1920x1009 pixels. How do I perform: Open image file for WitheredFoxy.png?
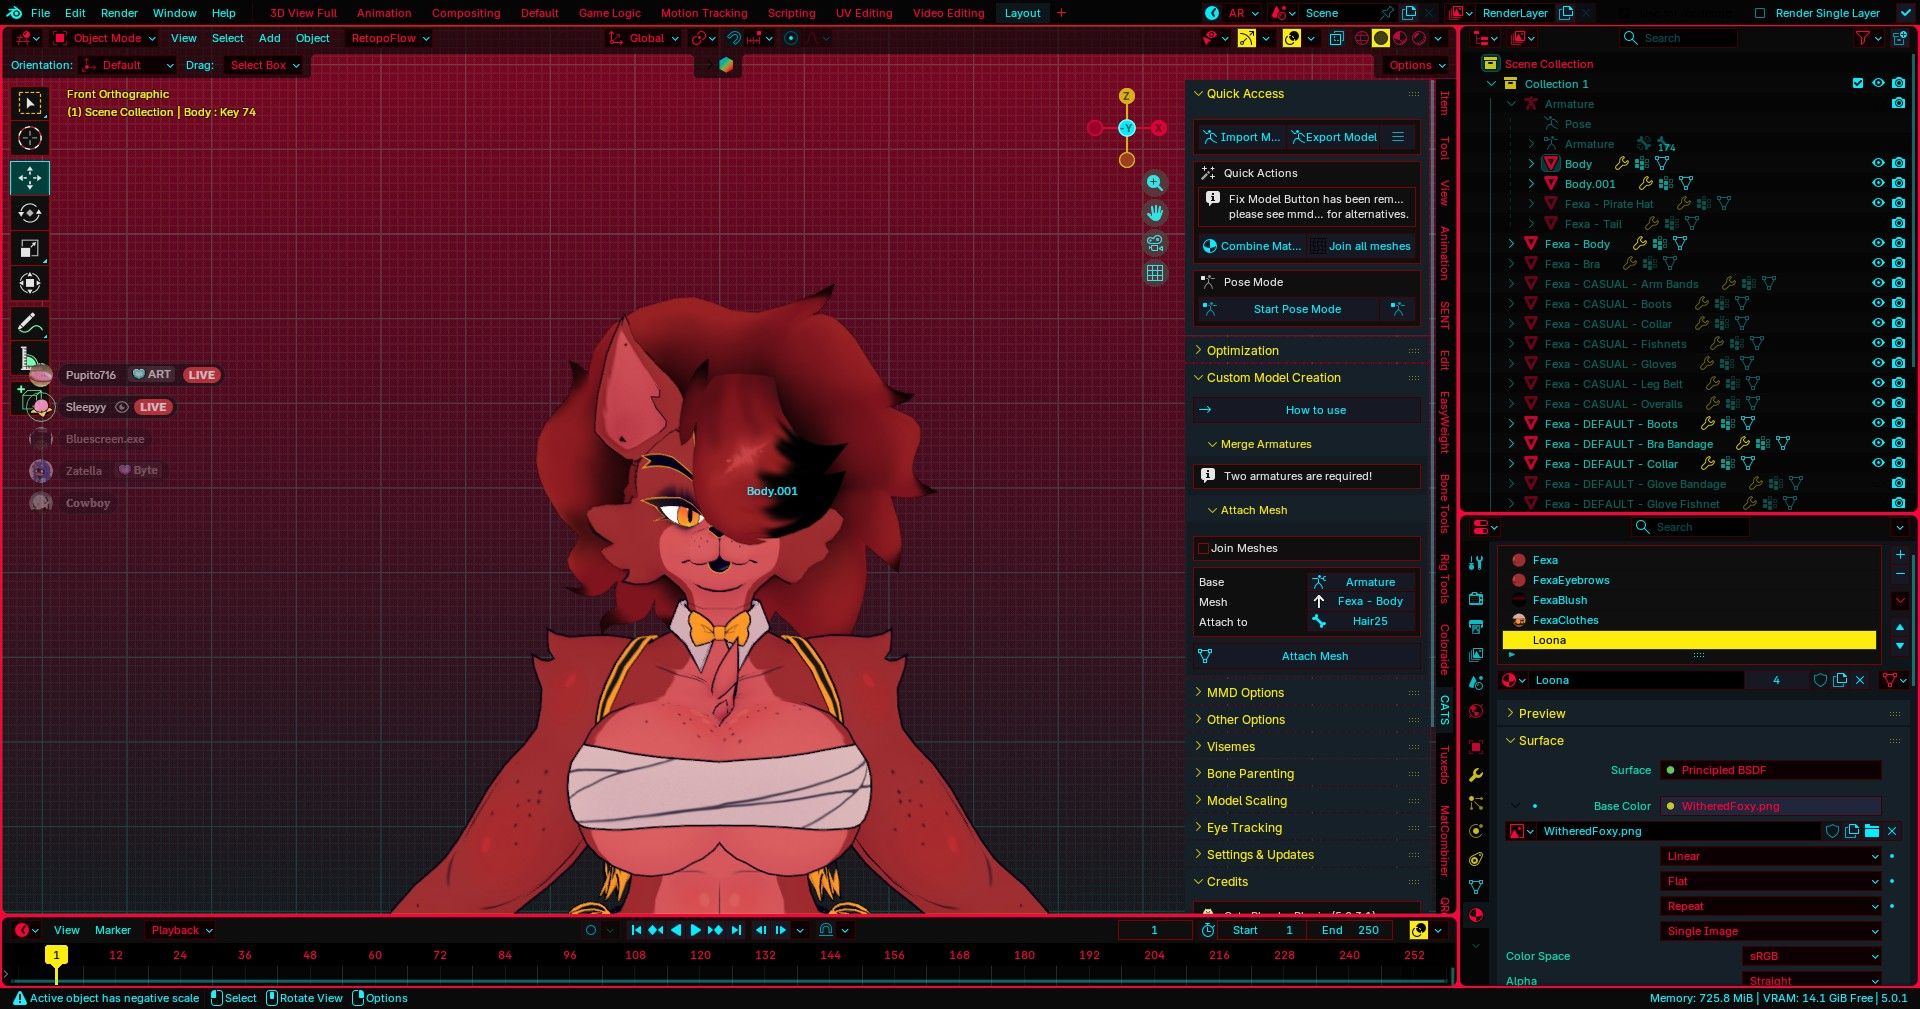point(1872,831)
